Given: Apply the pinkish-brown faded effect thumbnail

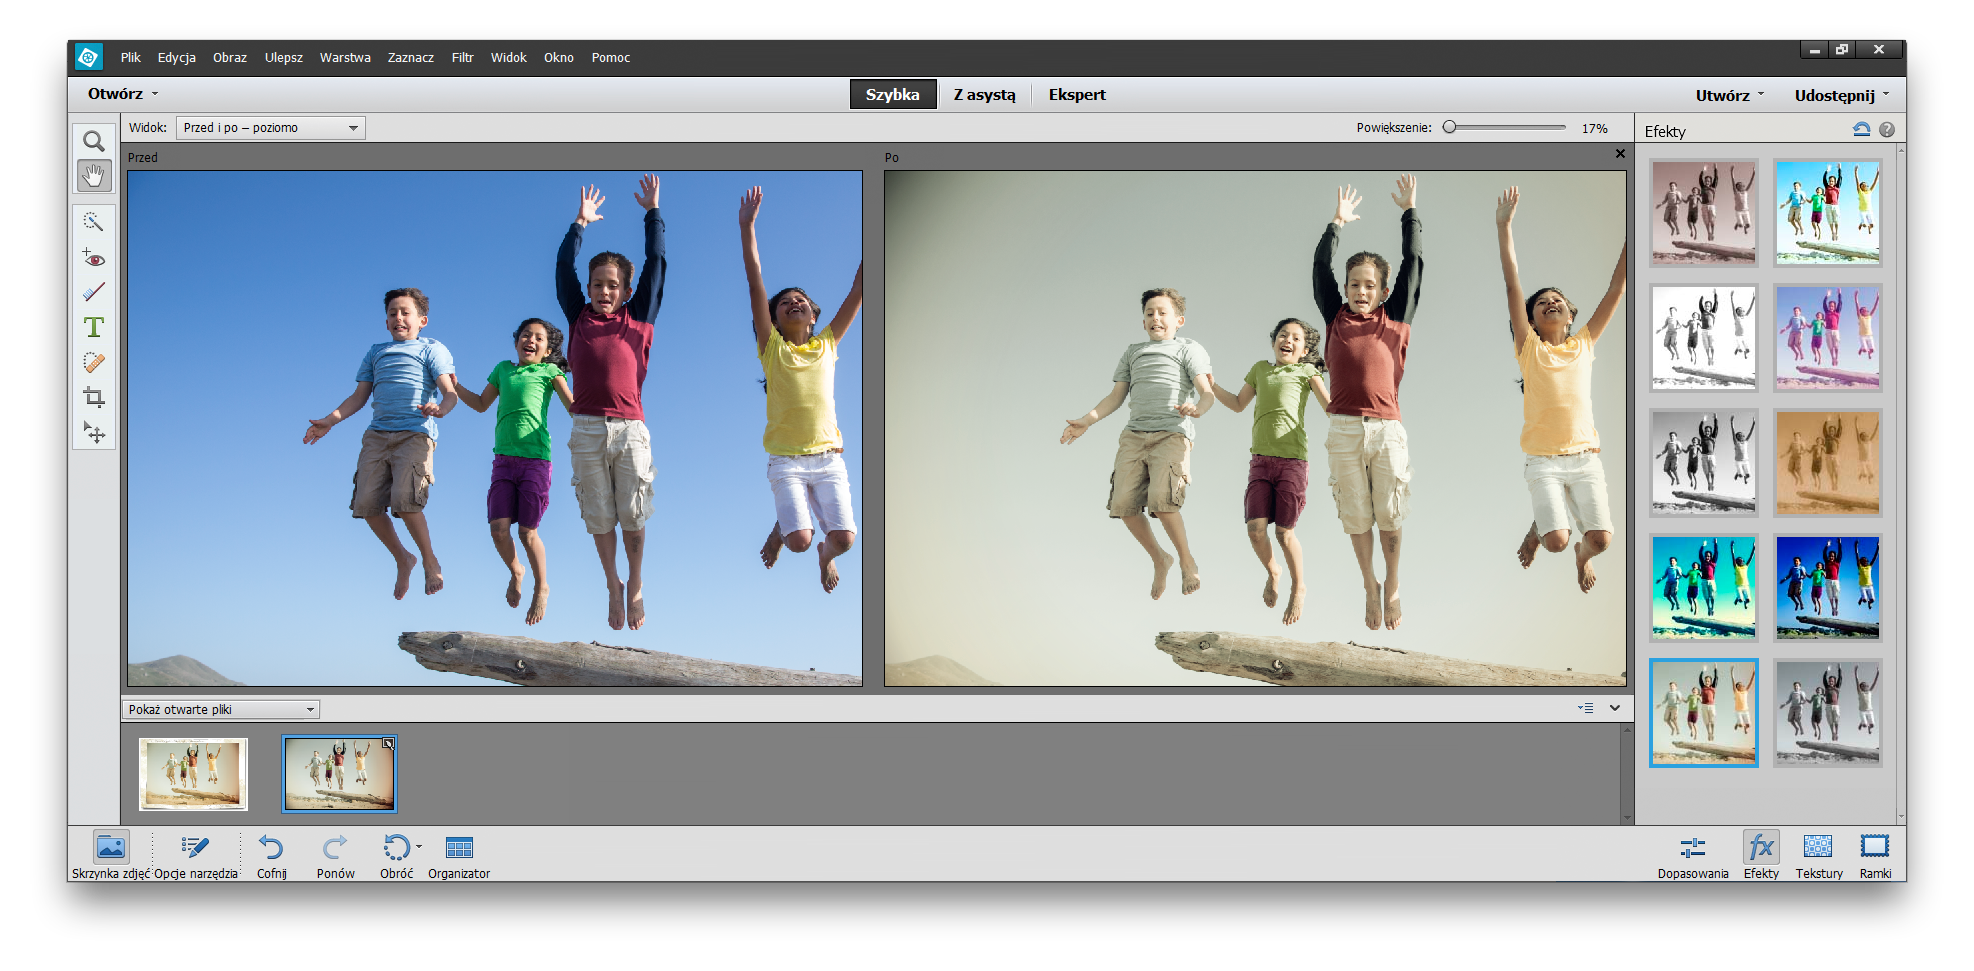Looking at the screenshot, I should point(1704,213).
